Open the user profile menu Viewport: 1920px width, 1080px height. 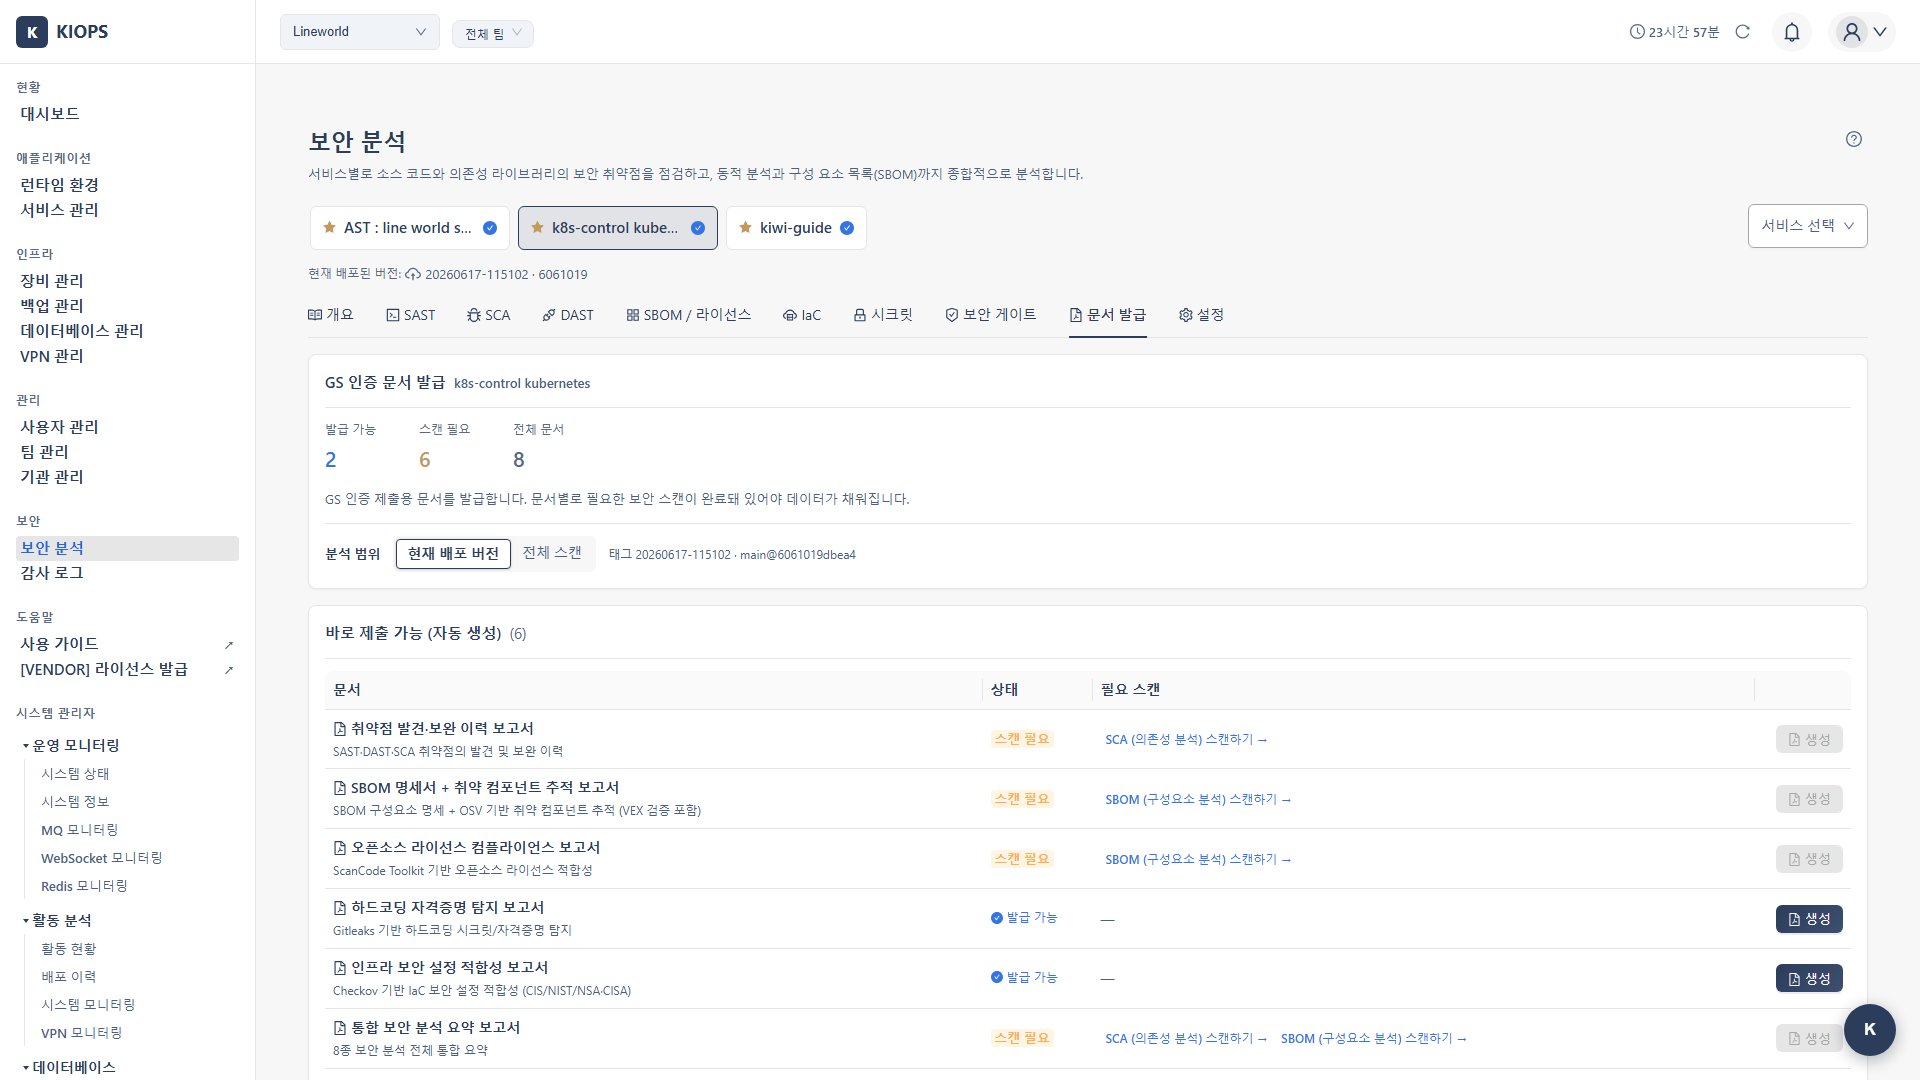point(1863,32)
